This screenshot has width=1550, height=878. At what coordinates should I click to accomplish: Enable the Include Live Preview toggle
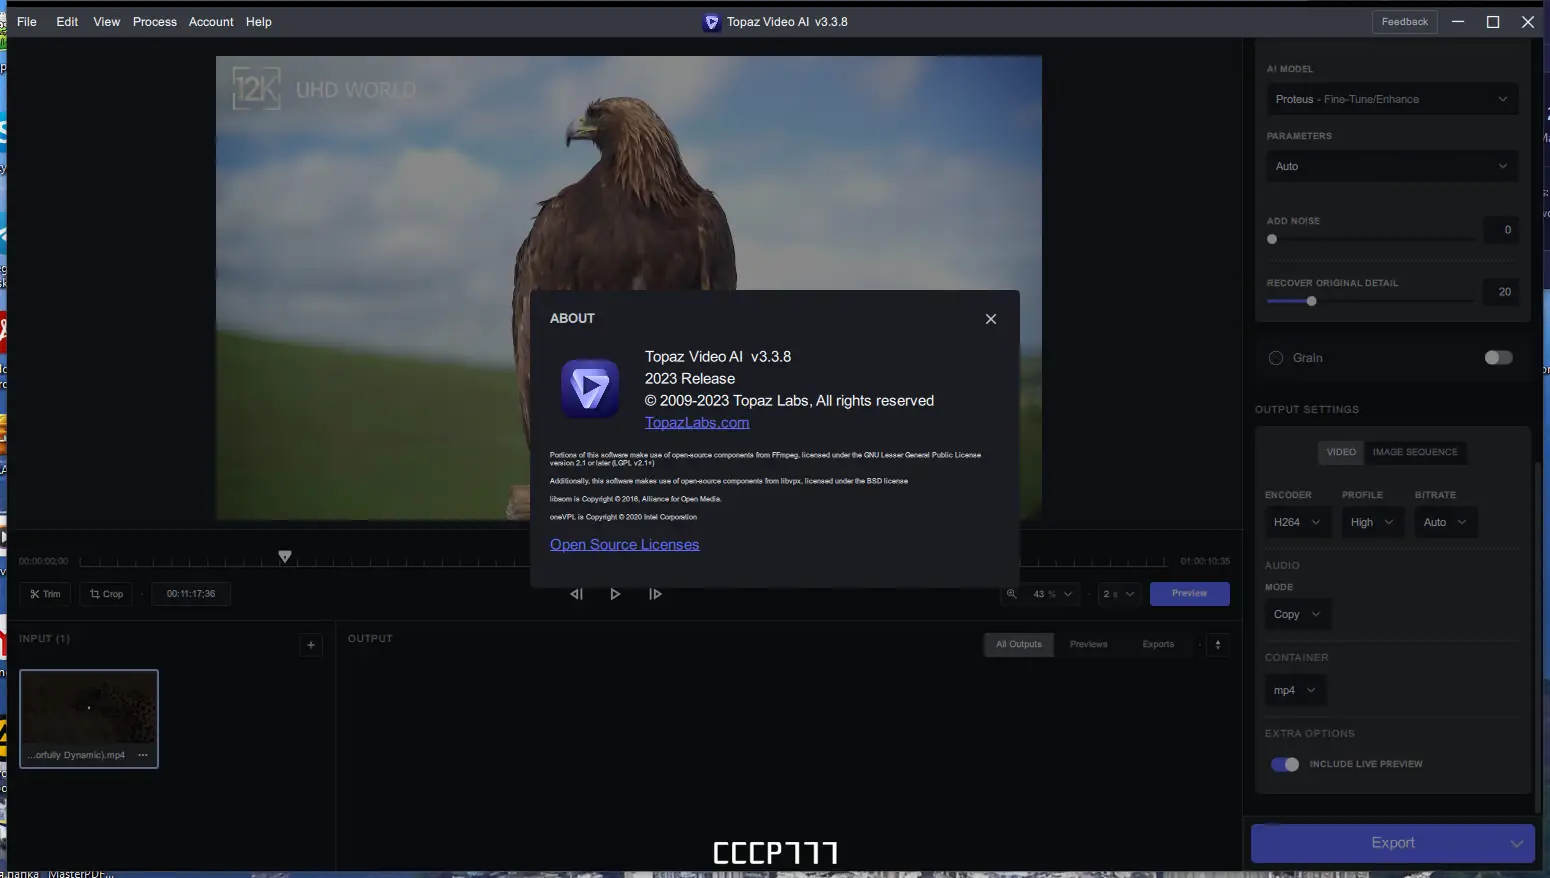tap(1284, 764)
